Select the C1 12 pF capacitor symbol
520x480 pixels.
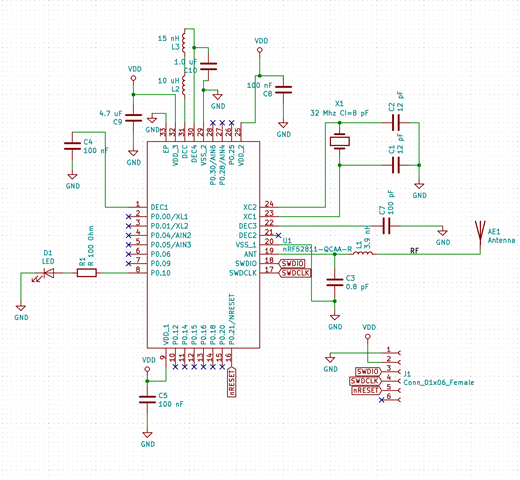coord(396,165)
